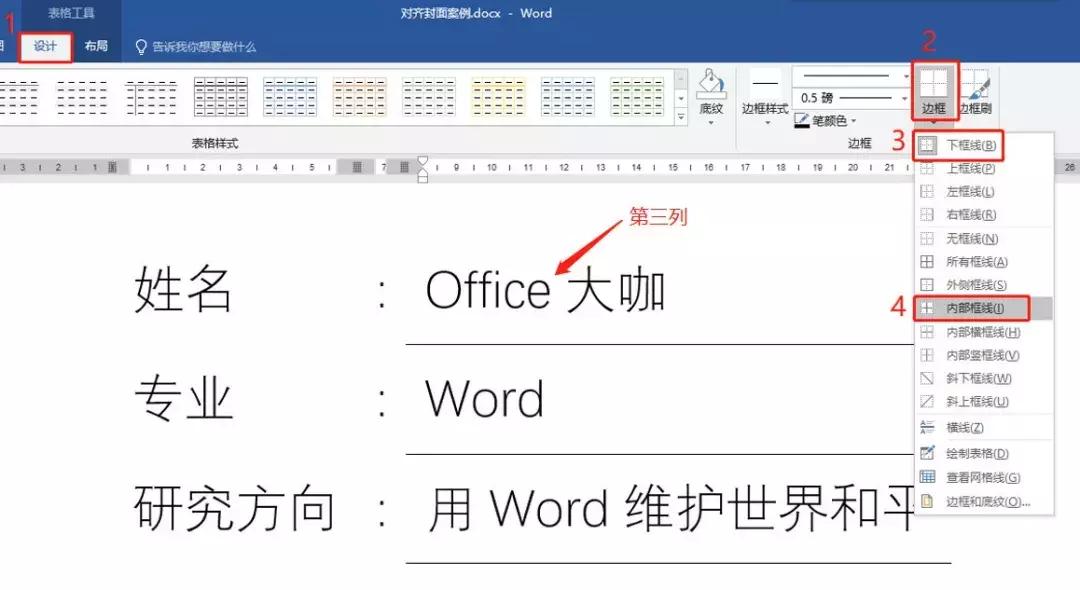The width and height of the screenshot is (1080, 590).
Task: Select 内部横框线(H) inside horizontal border
Action: tap(984, 333)
